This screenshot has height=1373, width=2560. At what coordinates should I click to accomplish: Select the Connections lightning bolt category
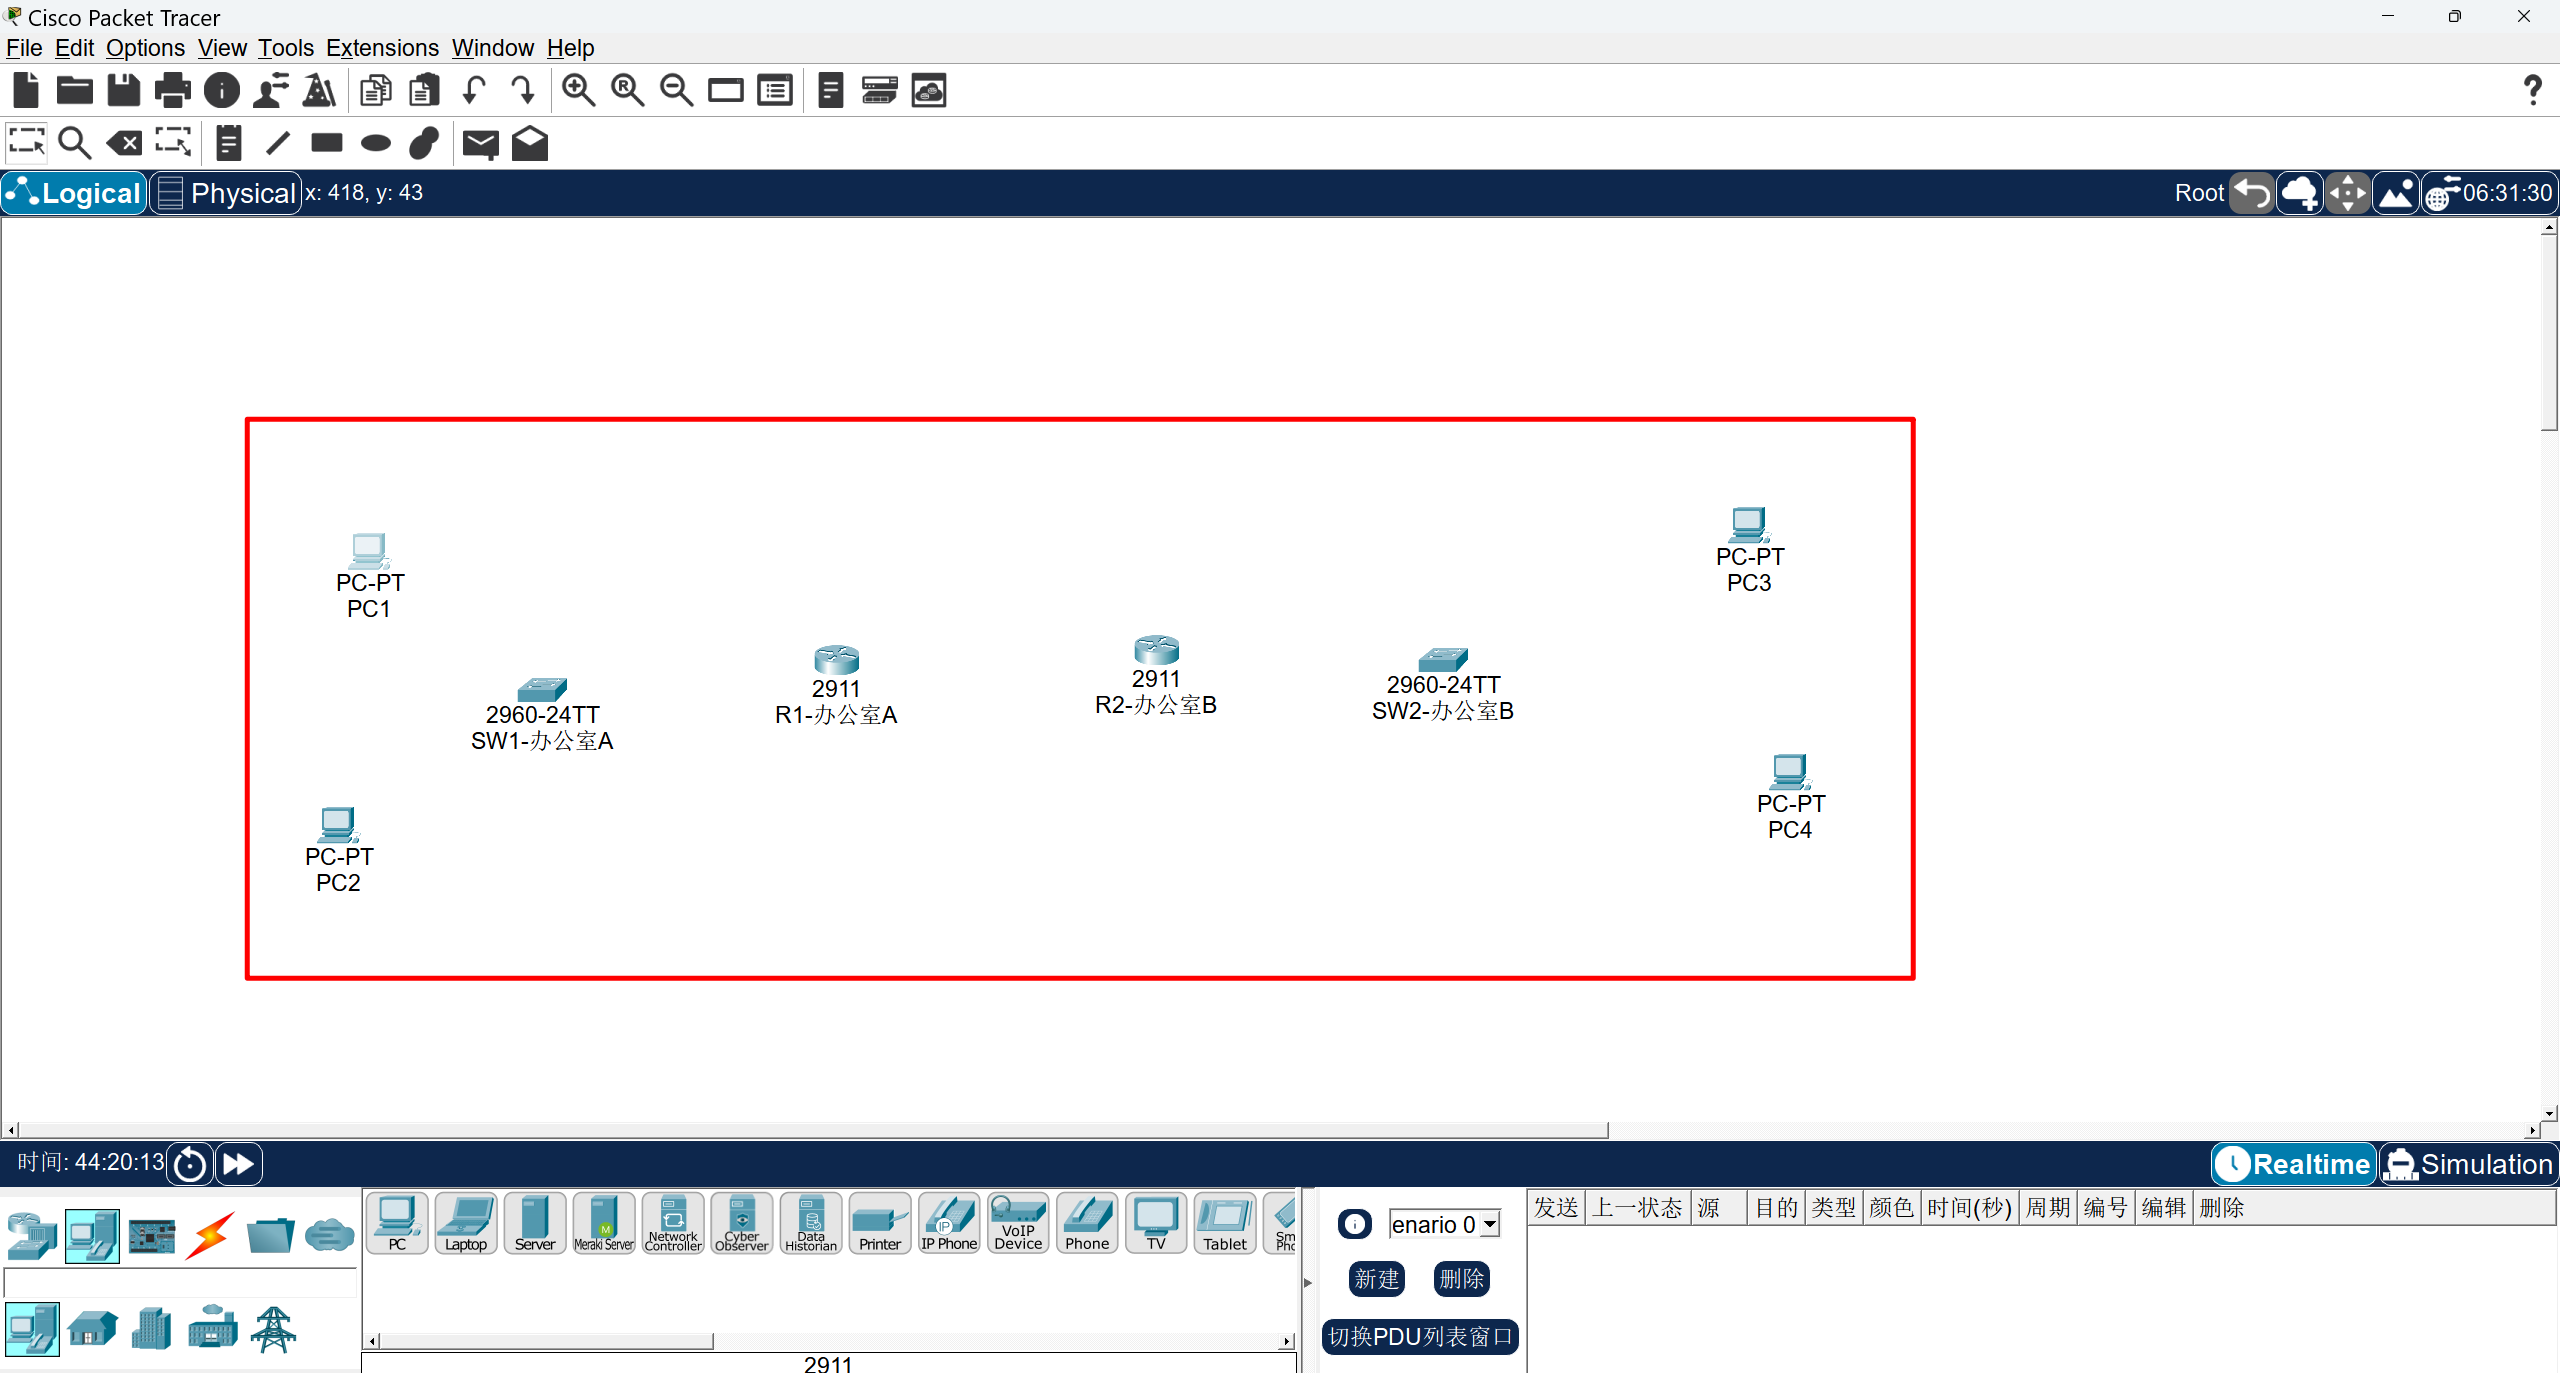click(x=211, y=1236)
